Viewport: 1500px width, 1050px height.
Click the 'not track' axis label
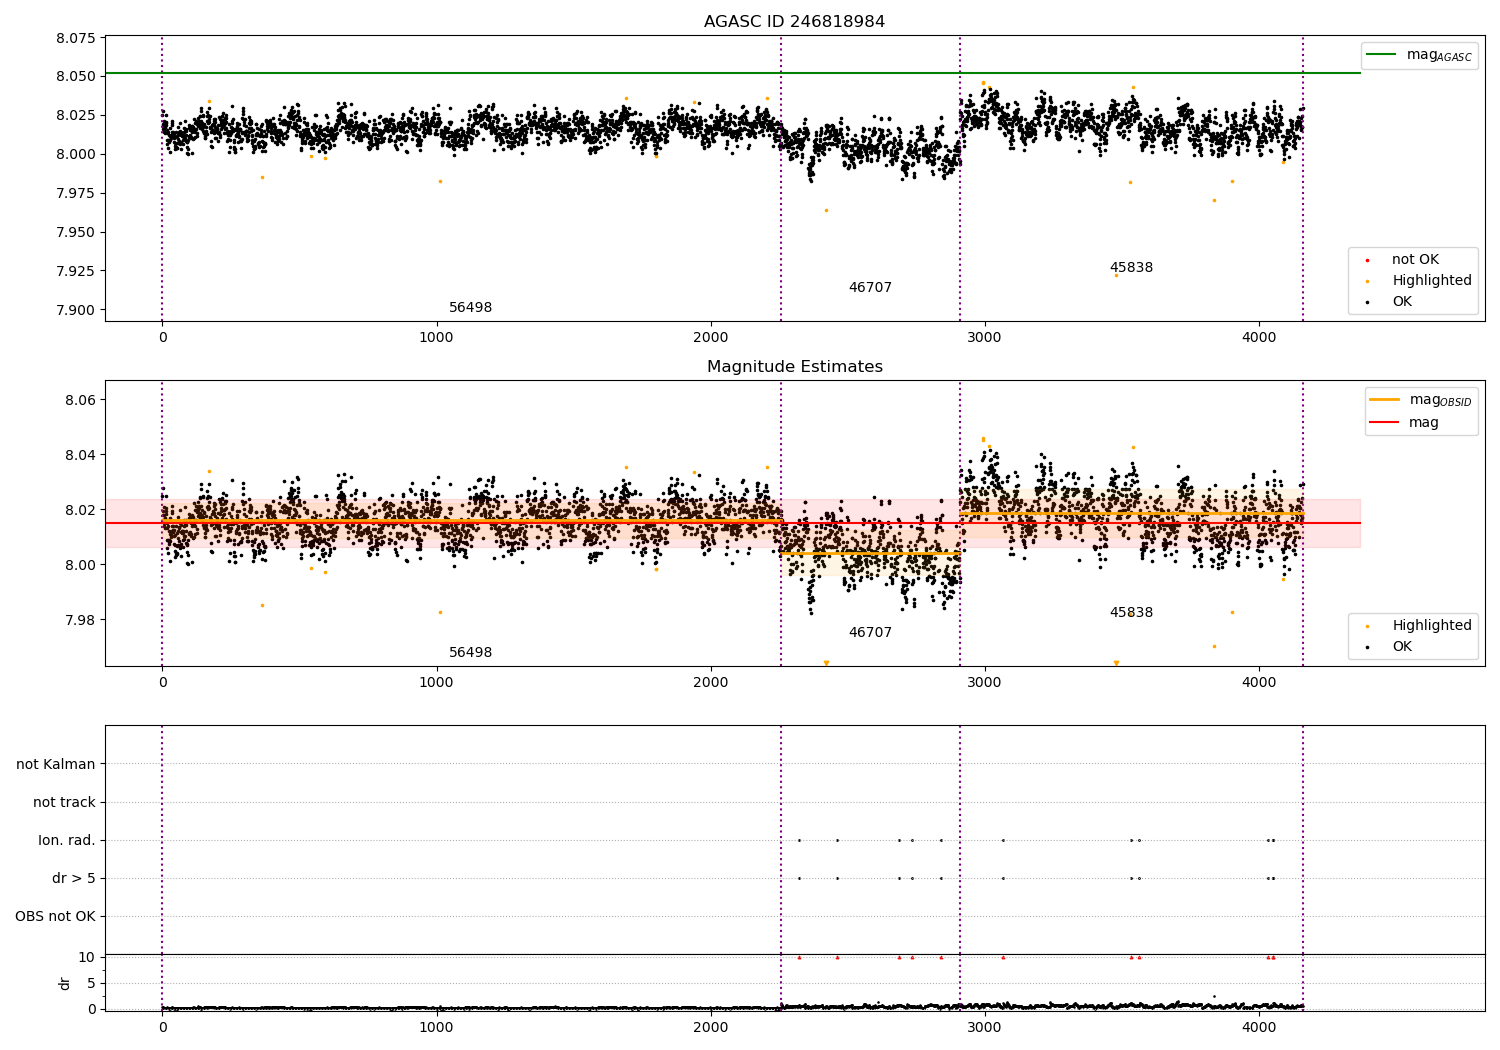[x=64, y=802]
